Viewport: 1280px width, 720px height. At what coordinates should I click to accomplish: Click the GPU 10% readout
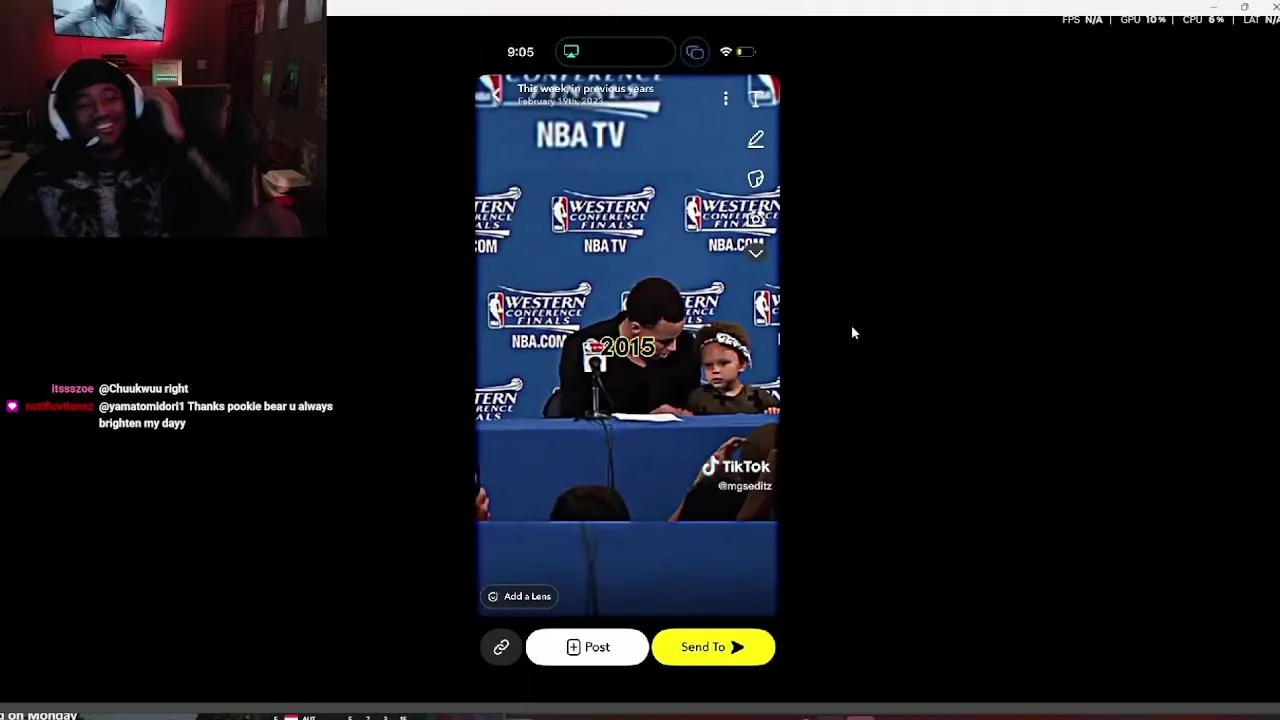[1143, 20]
